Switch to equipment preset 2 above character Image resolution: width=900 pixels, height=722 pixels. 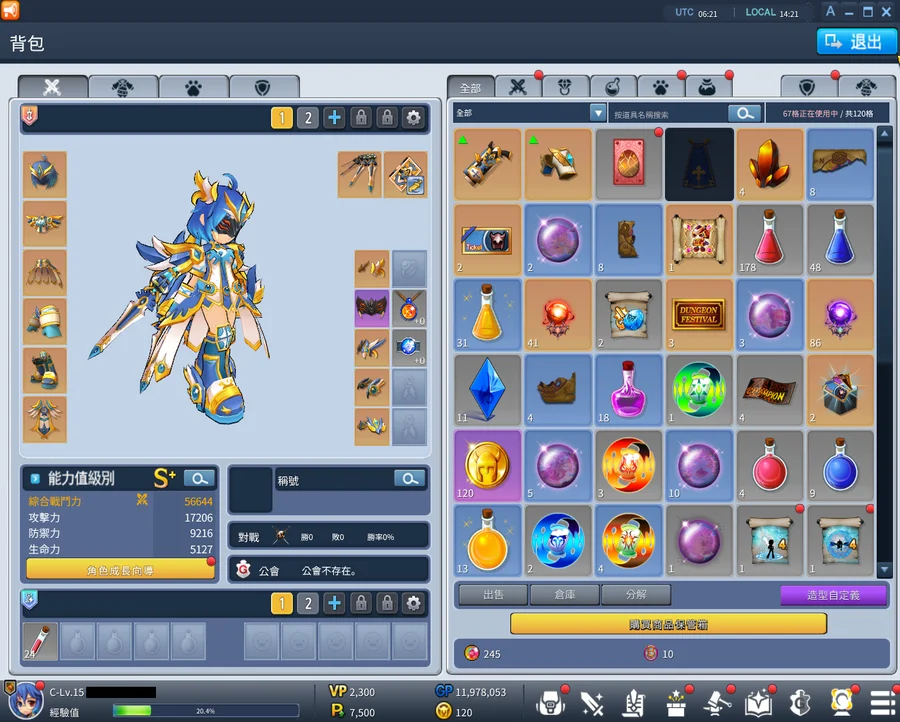click(308, 118)
